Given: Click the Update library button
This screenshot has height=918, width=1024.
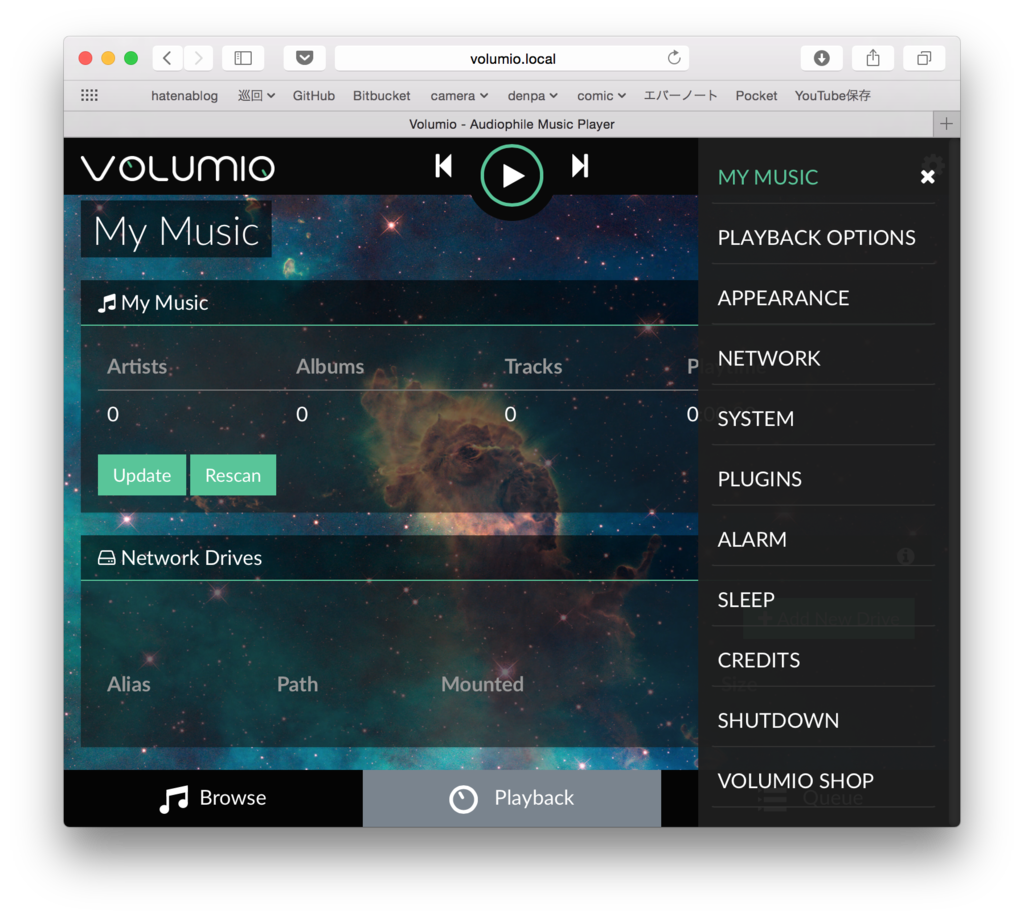Looking at the screenshot, I should tap(142, 475).
